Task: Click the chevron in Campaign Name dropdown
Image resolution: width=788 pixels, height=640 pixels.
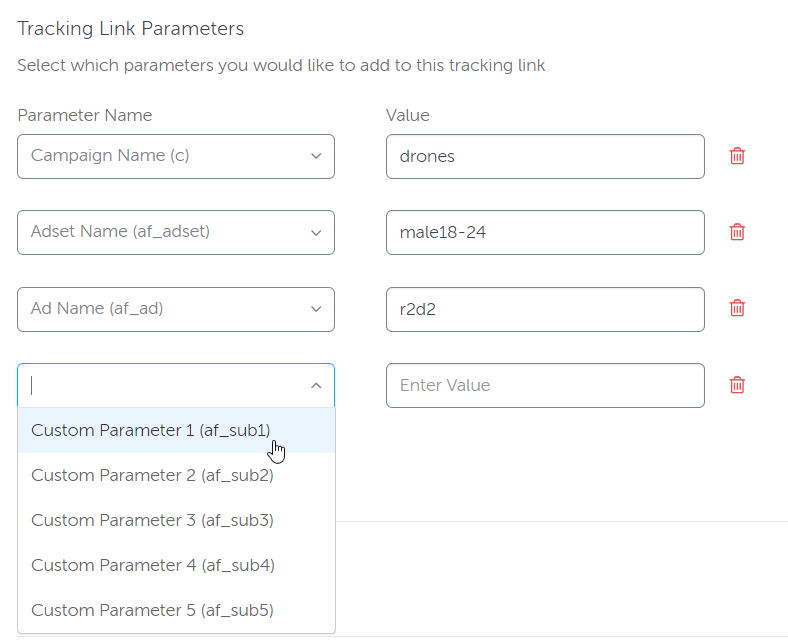Action: (316, 156)
